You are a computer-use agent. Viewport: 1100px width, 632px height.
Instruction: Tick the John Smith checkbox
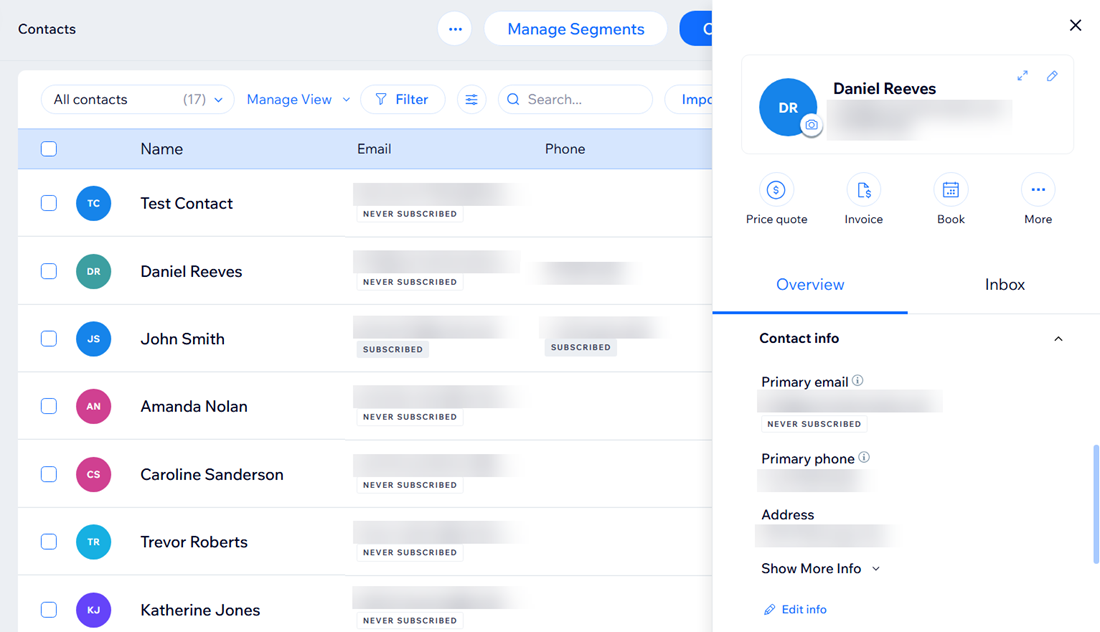[x=48, y=339]
